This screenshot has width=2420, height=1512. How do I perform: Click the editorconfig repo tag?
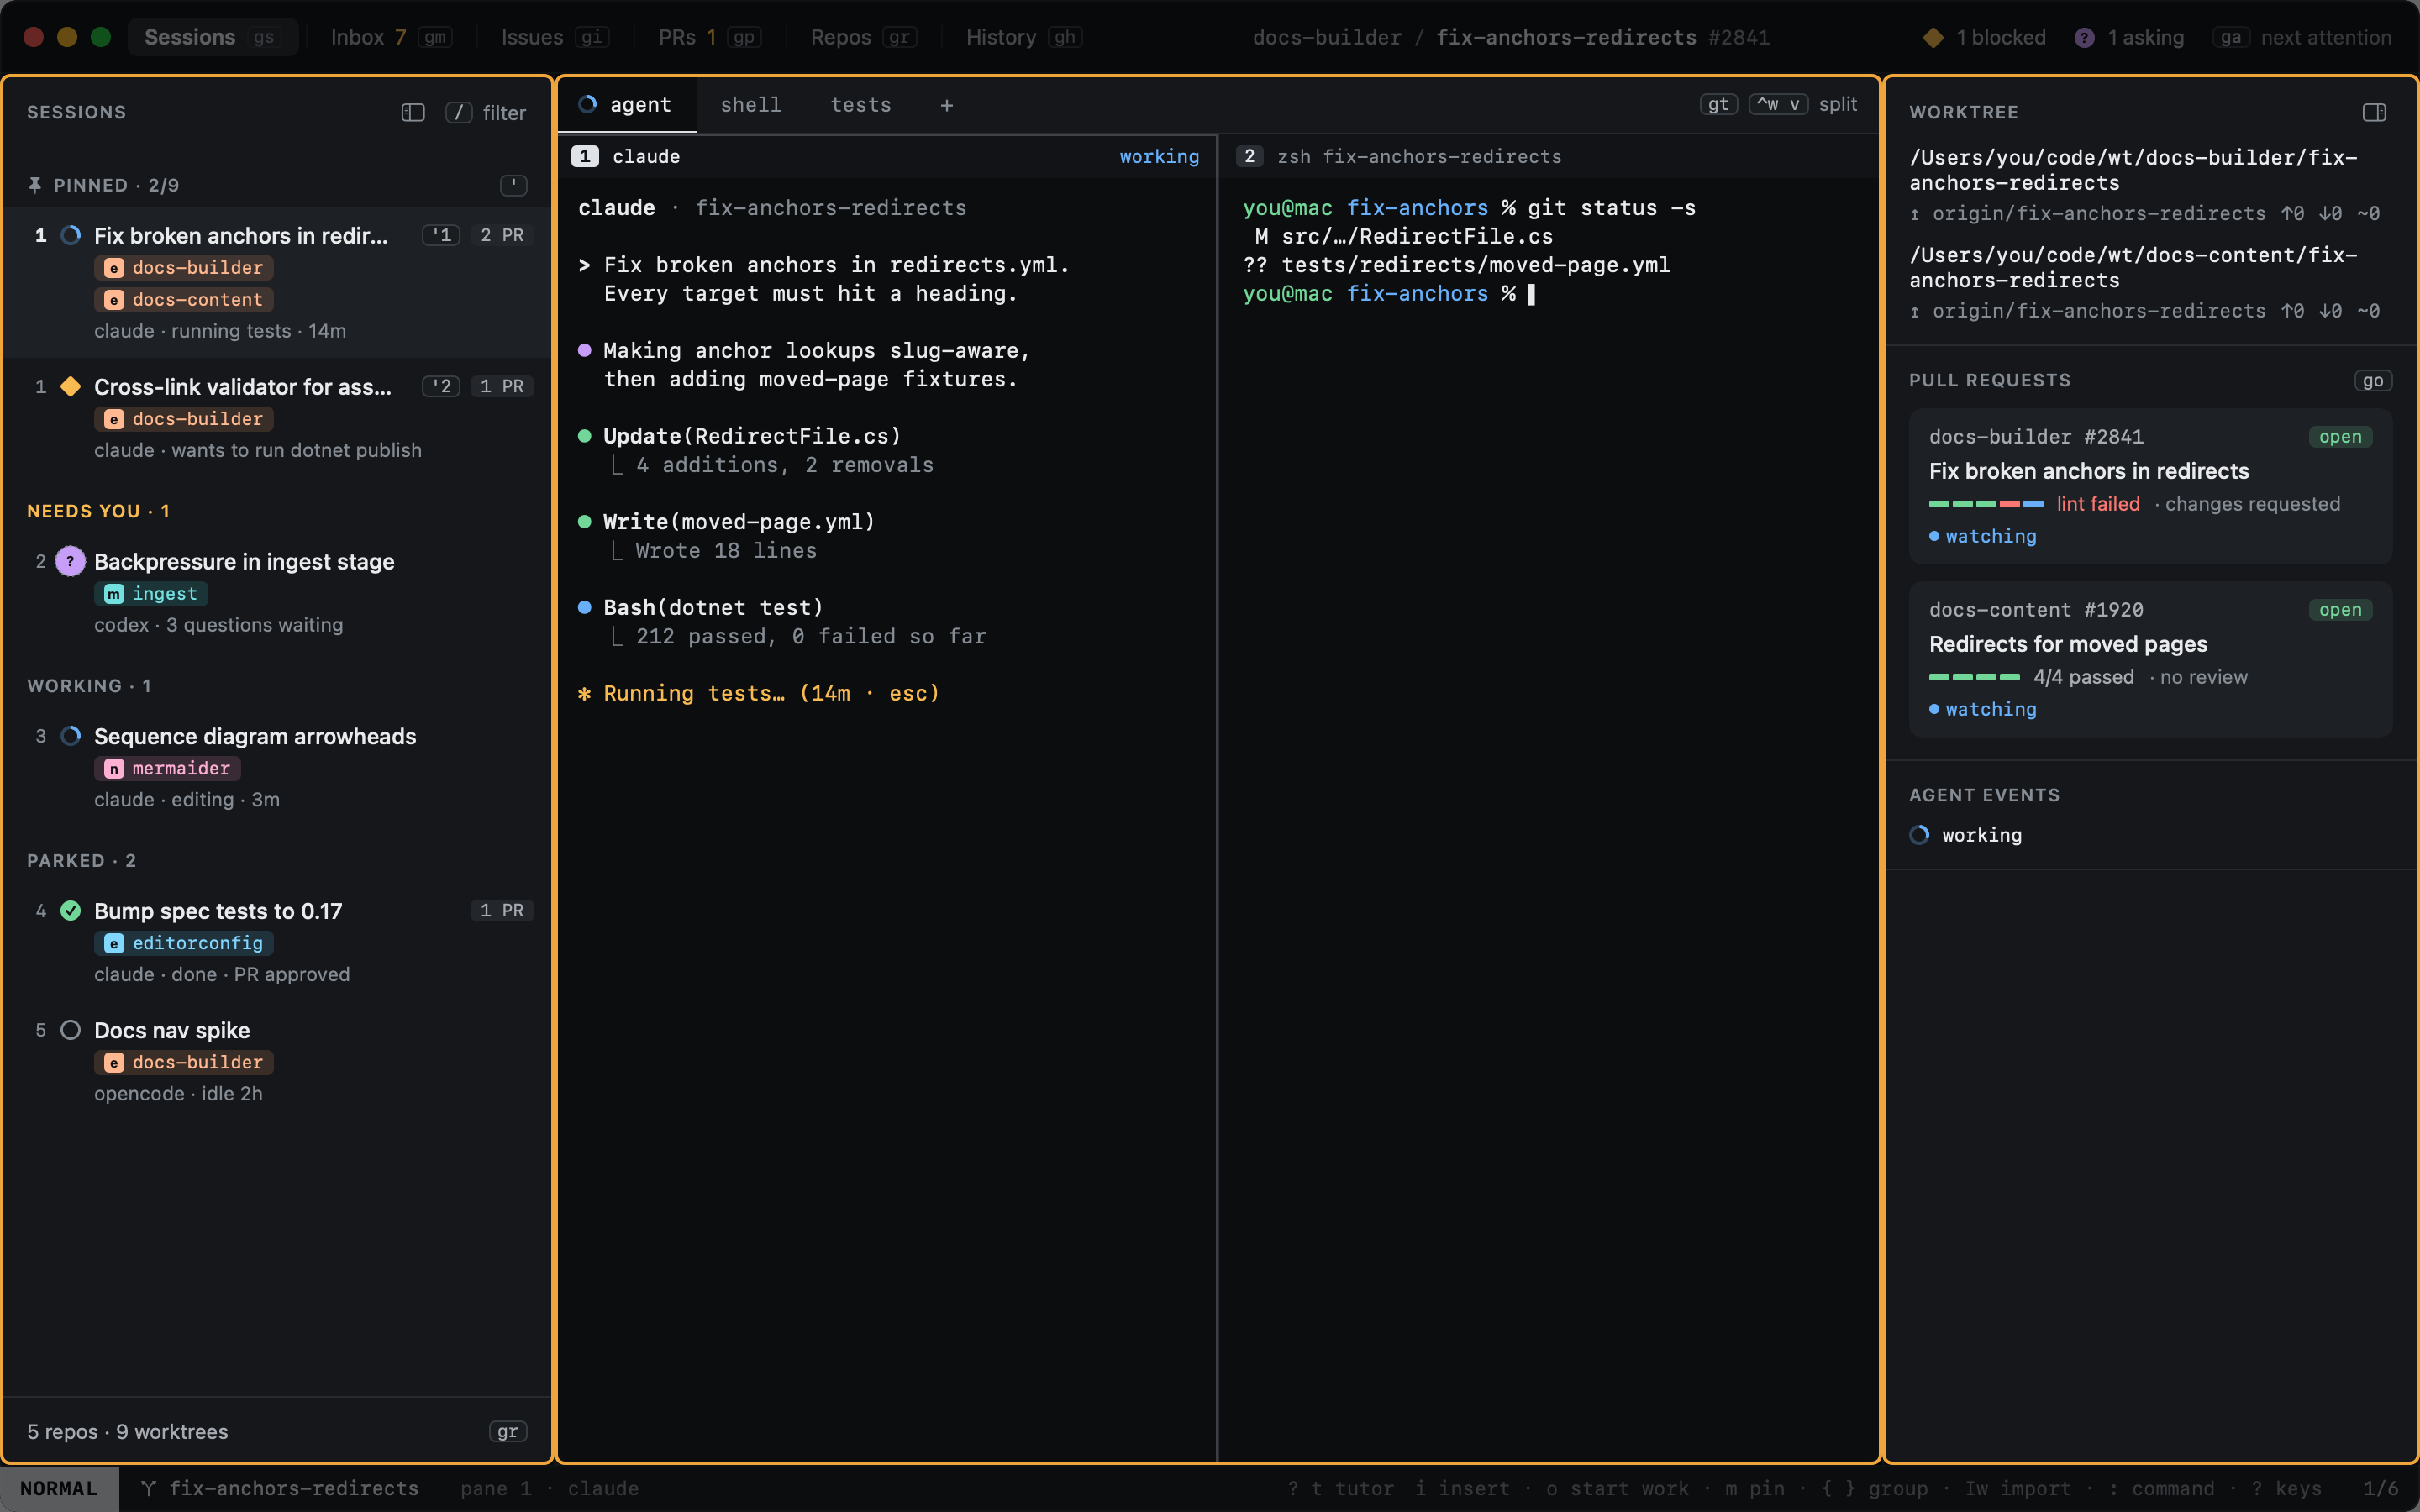point(184,943)
